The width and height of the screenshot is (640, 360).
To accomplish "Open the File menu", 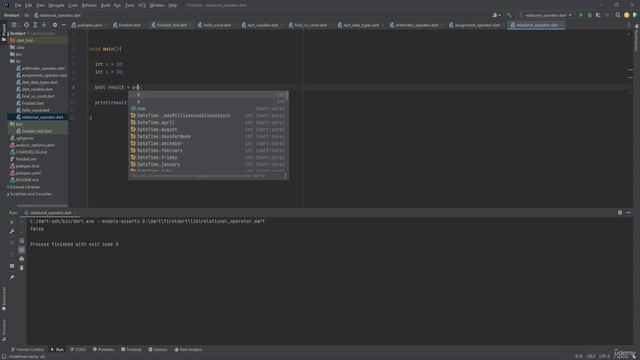I will pos(18,5).
